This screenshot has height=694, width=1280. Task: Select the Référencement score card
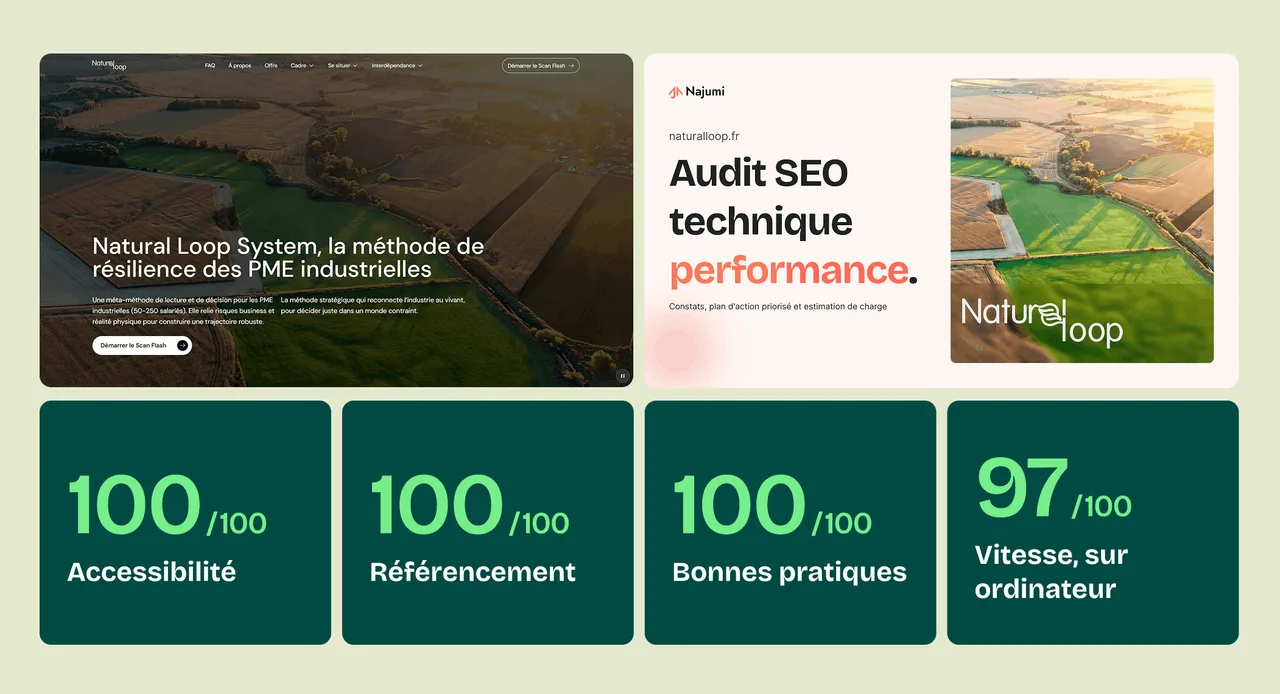pos(488,523)
